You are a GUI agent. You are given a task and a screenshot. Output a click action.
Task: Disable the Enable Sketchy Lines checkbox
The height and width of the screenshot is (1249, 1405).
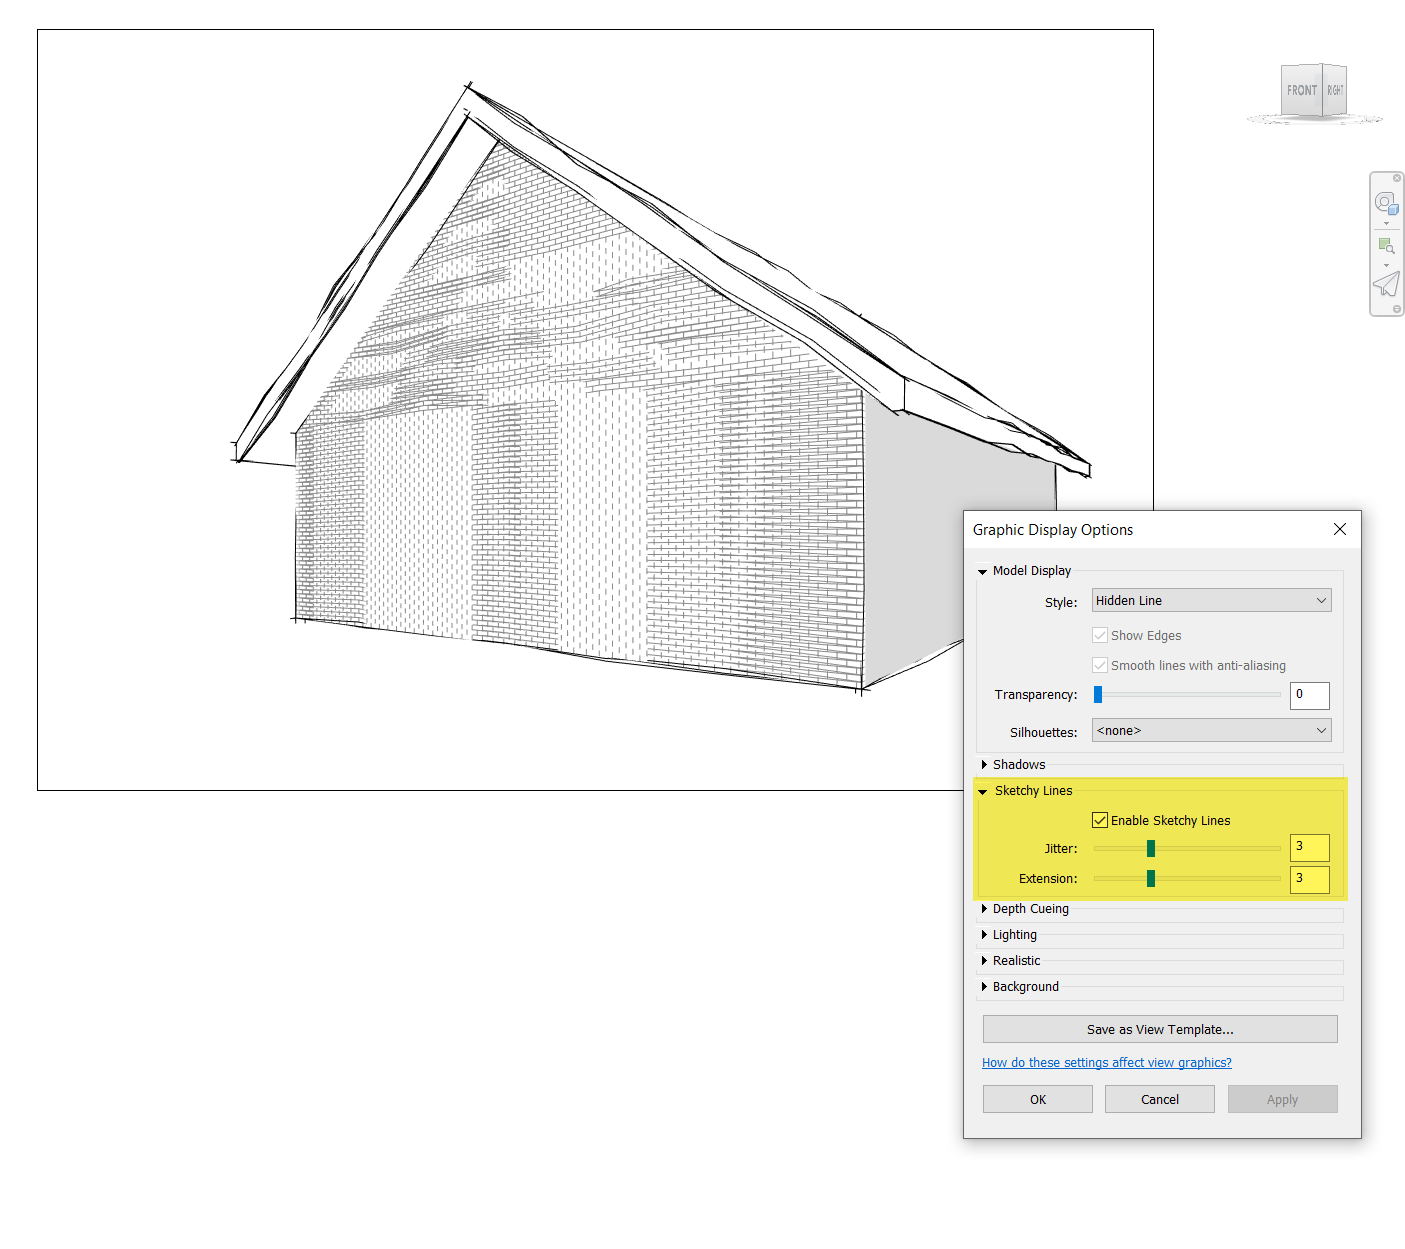(x=1099, y=820)
